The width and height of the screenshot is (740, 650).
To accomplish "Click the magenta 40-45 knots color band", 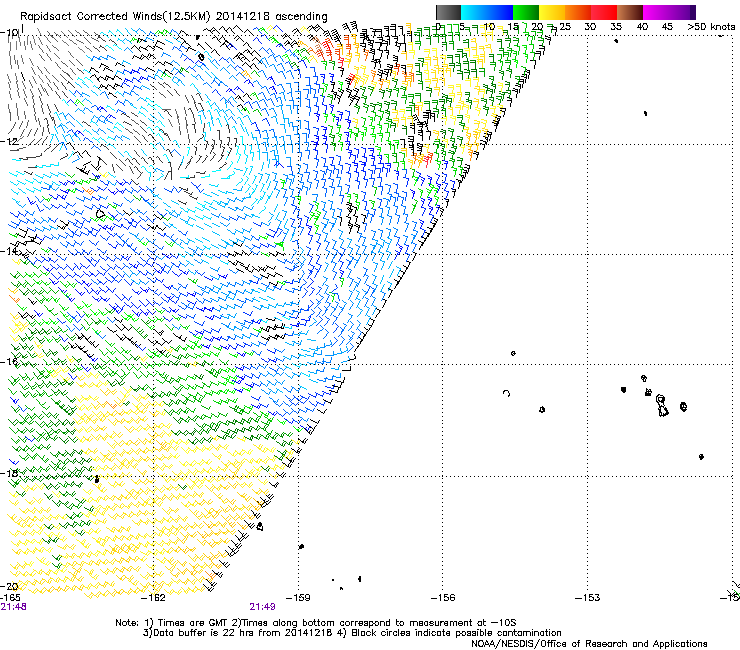I will [656, 12].
